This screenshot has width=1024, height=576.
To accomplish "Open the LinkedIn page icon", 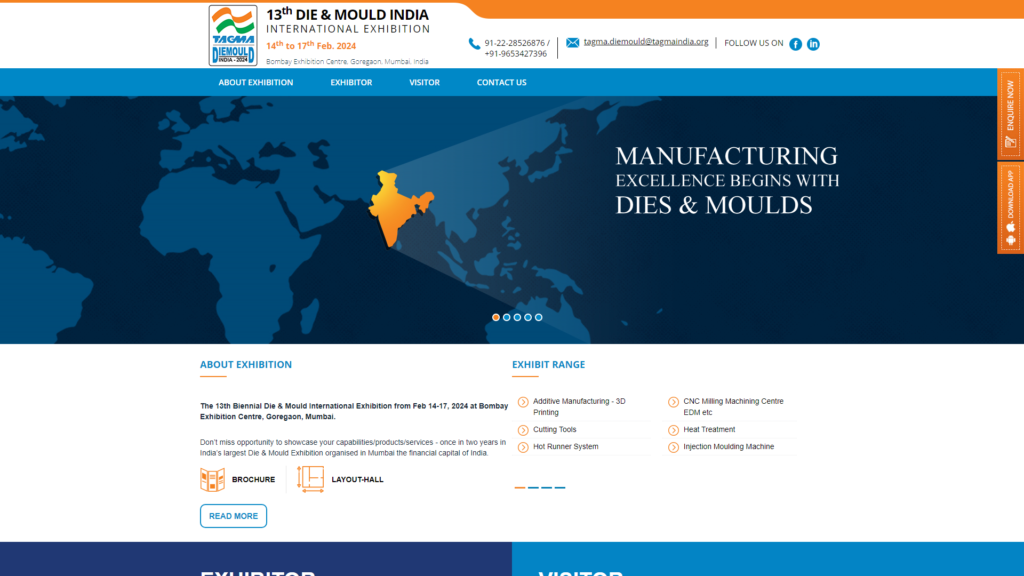I will pyautogui.click(x=813, y=44).
